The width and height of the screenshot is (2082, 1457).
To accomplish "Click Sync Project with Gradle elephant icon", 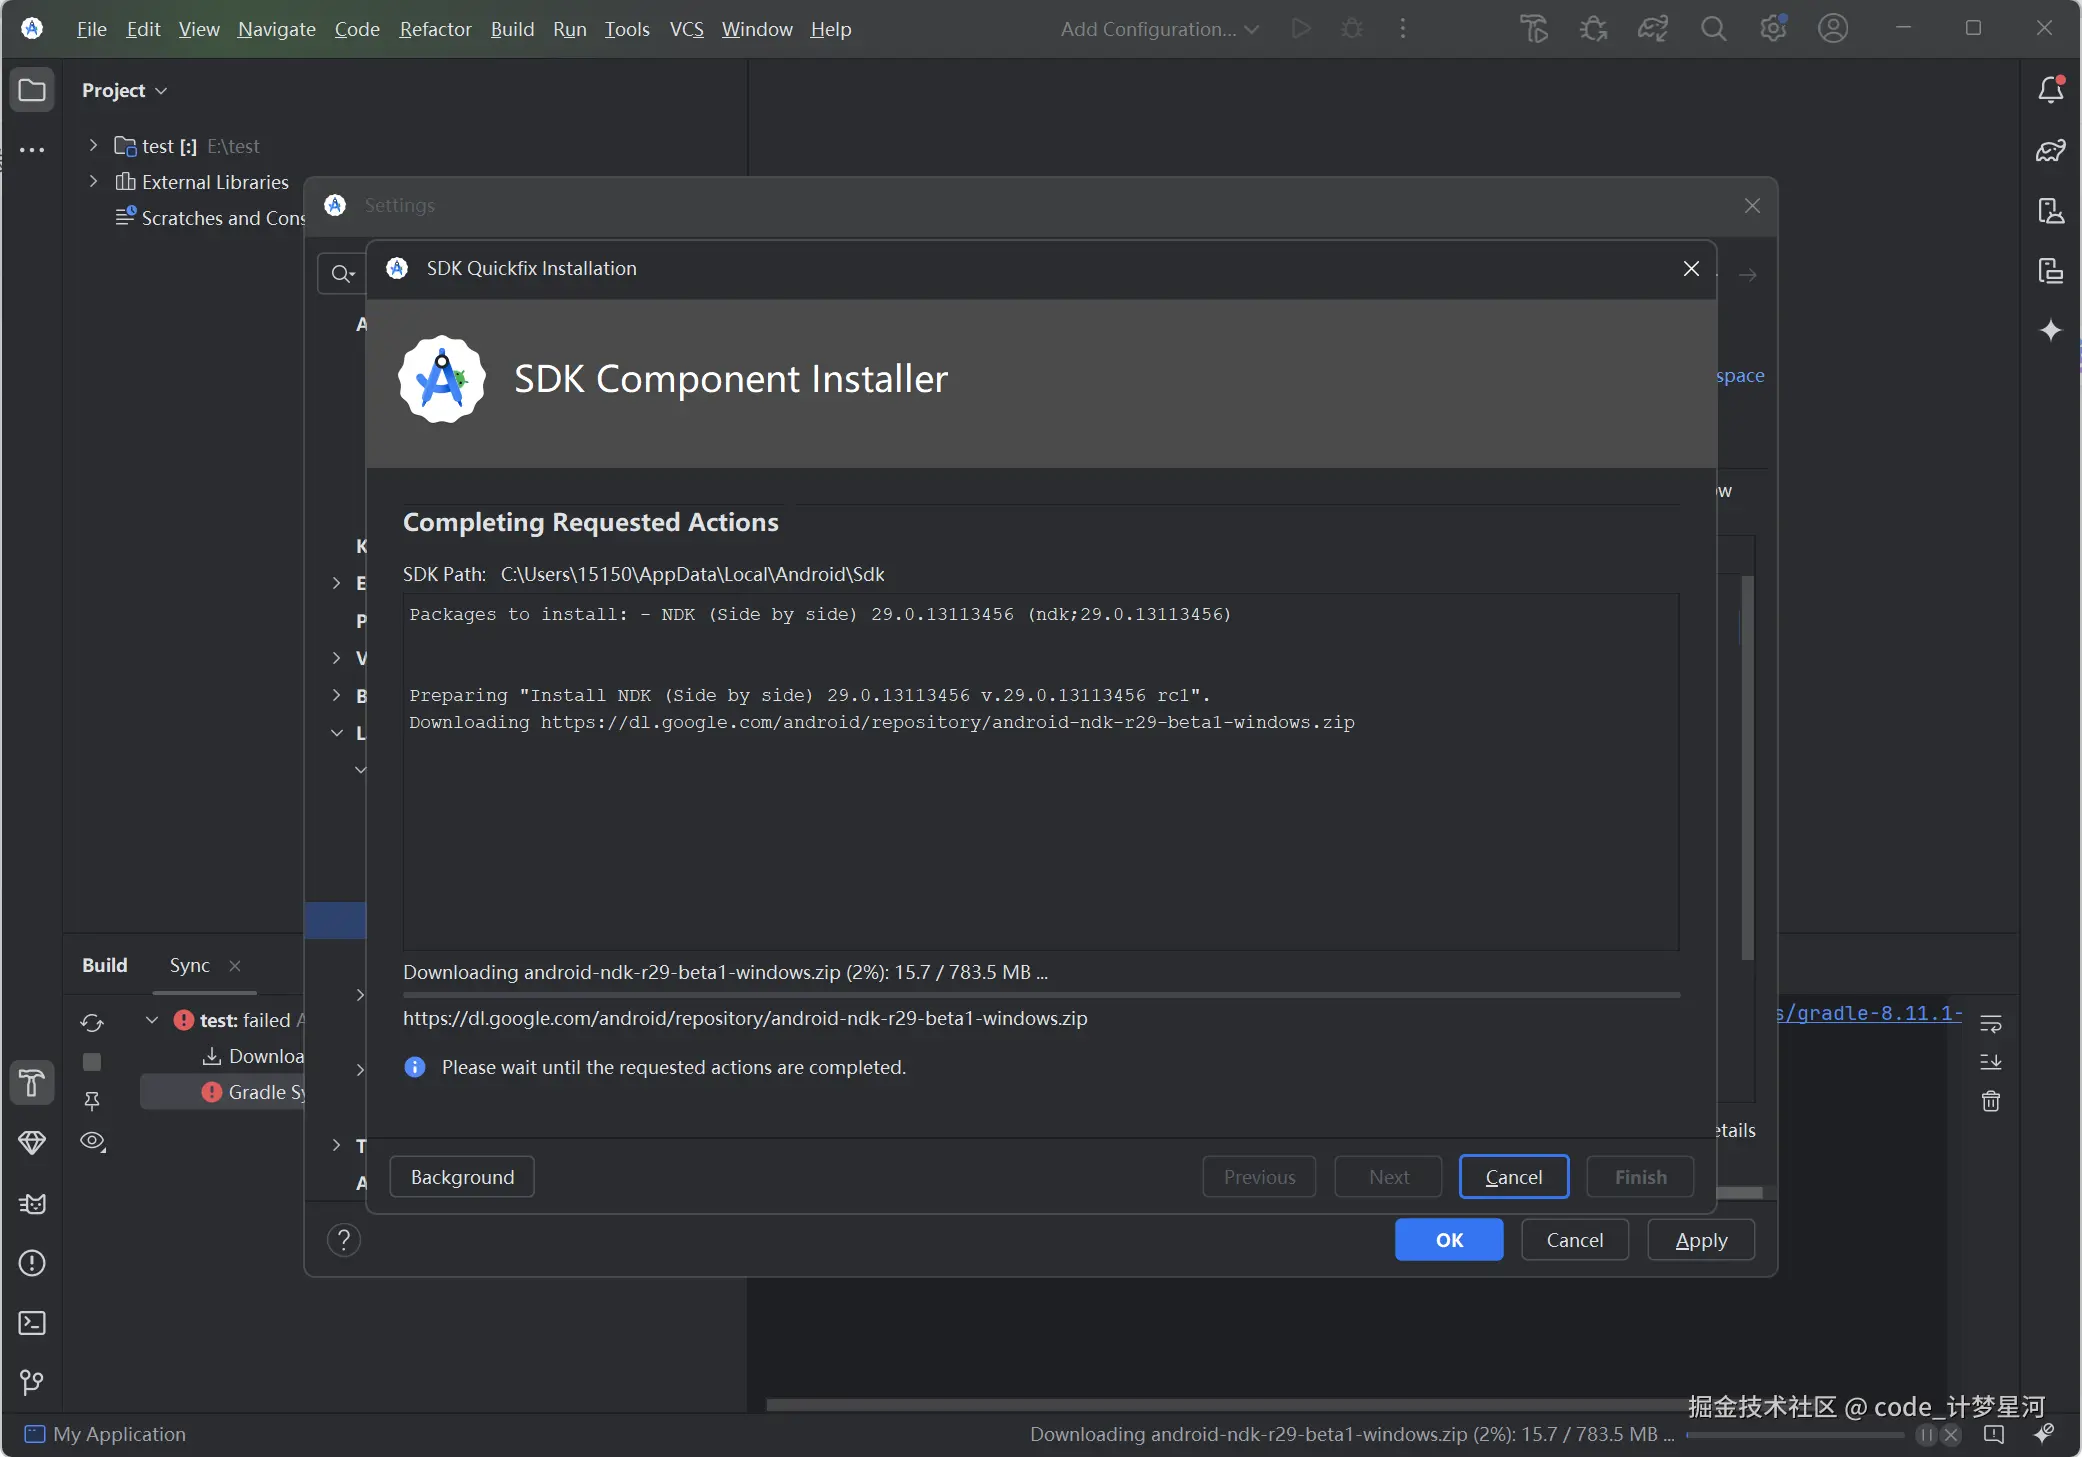I will tap(1653, 29).
